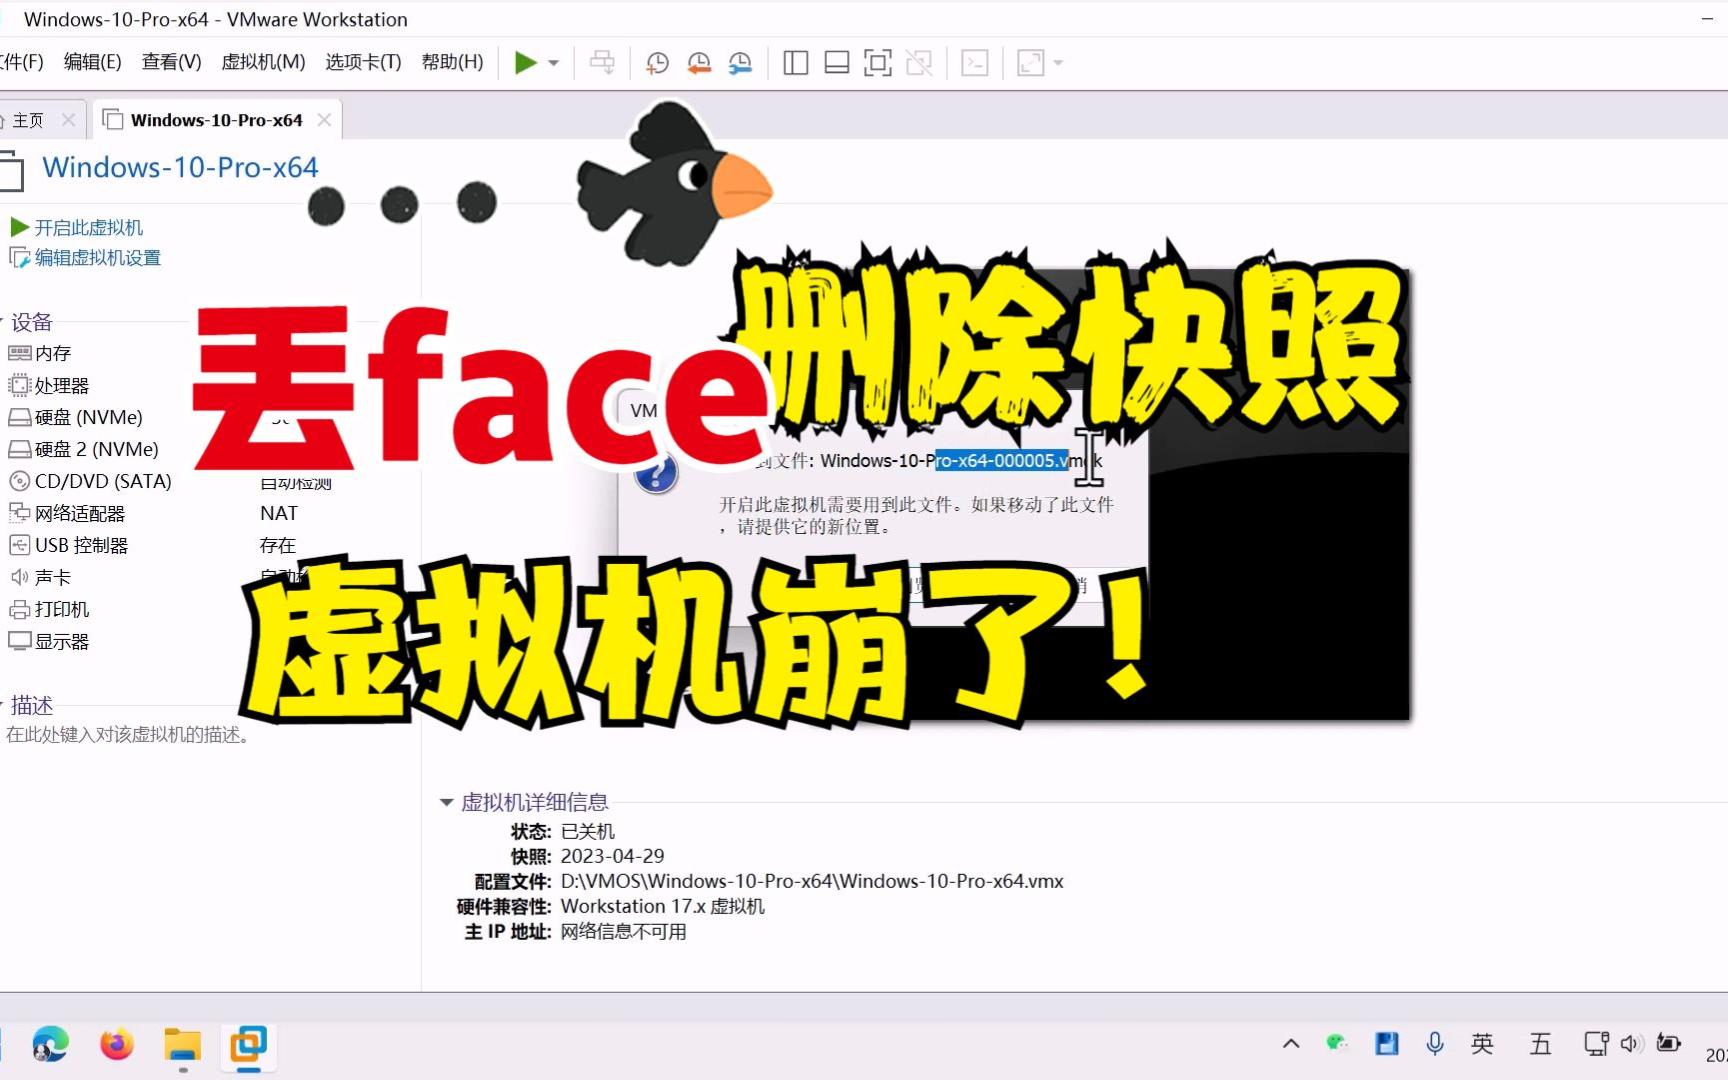Take a snapshot using clock icon
Screen dimensions: 1728x1080
point(657,63)
